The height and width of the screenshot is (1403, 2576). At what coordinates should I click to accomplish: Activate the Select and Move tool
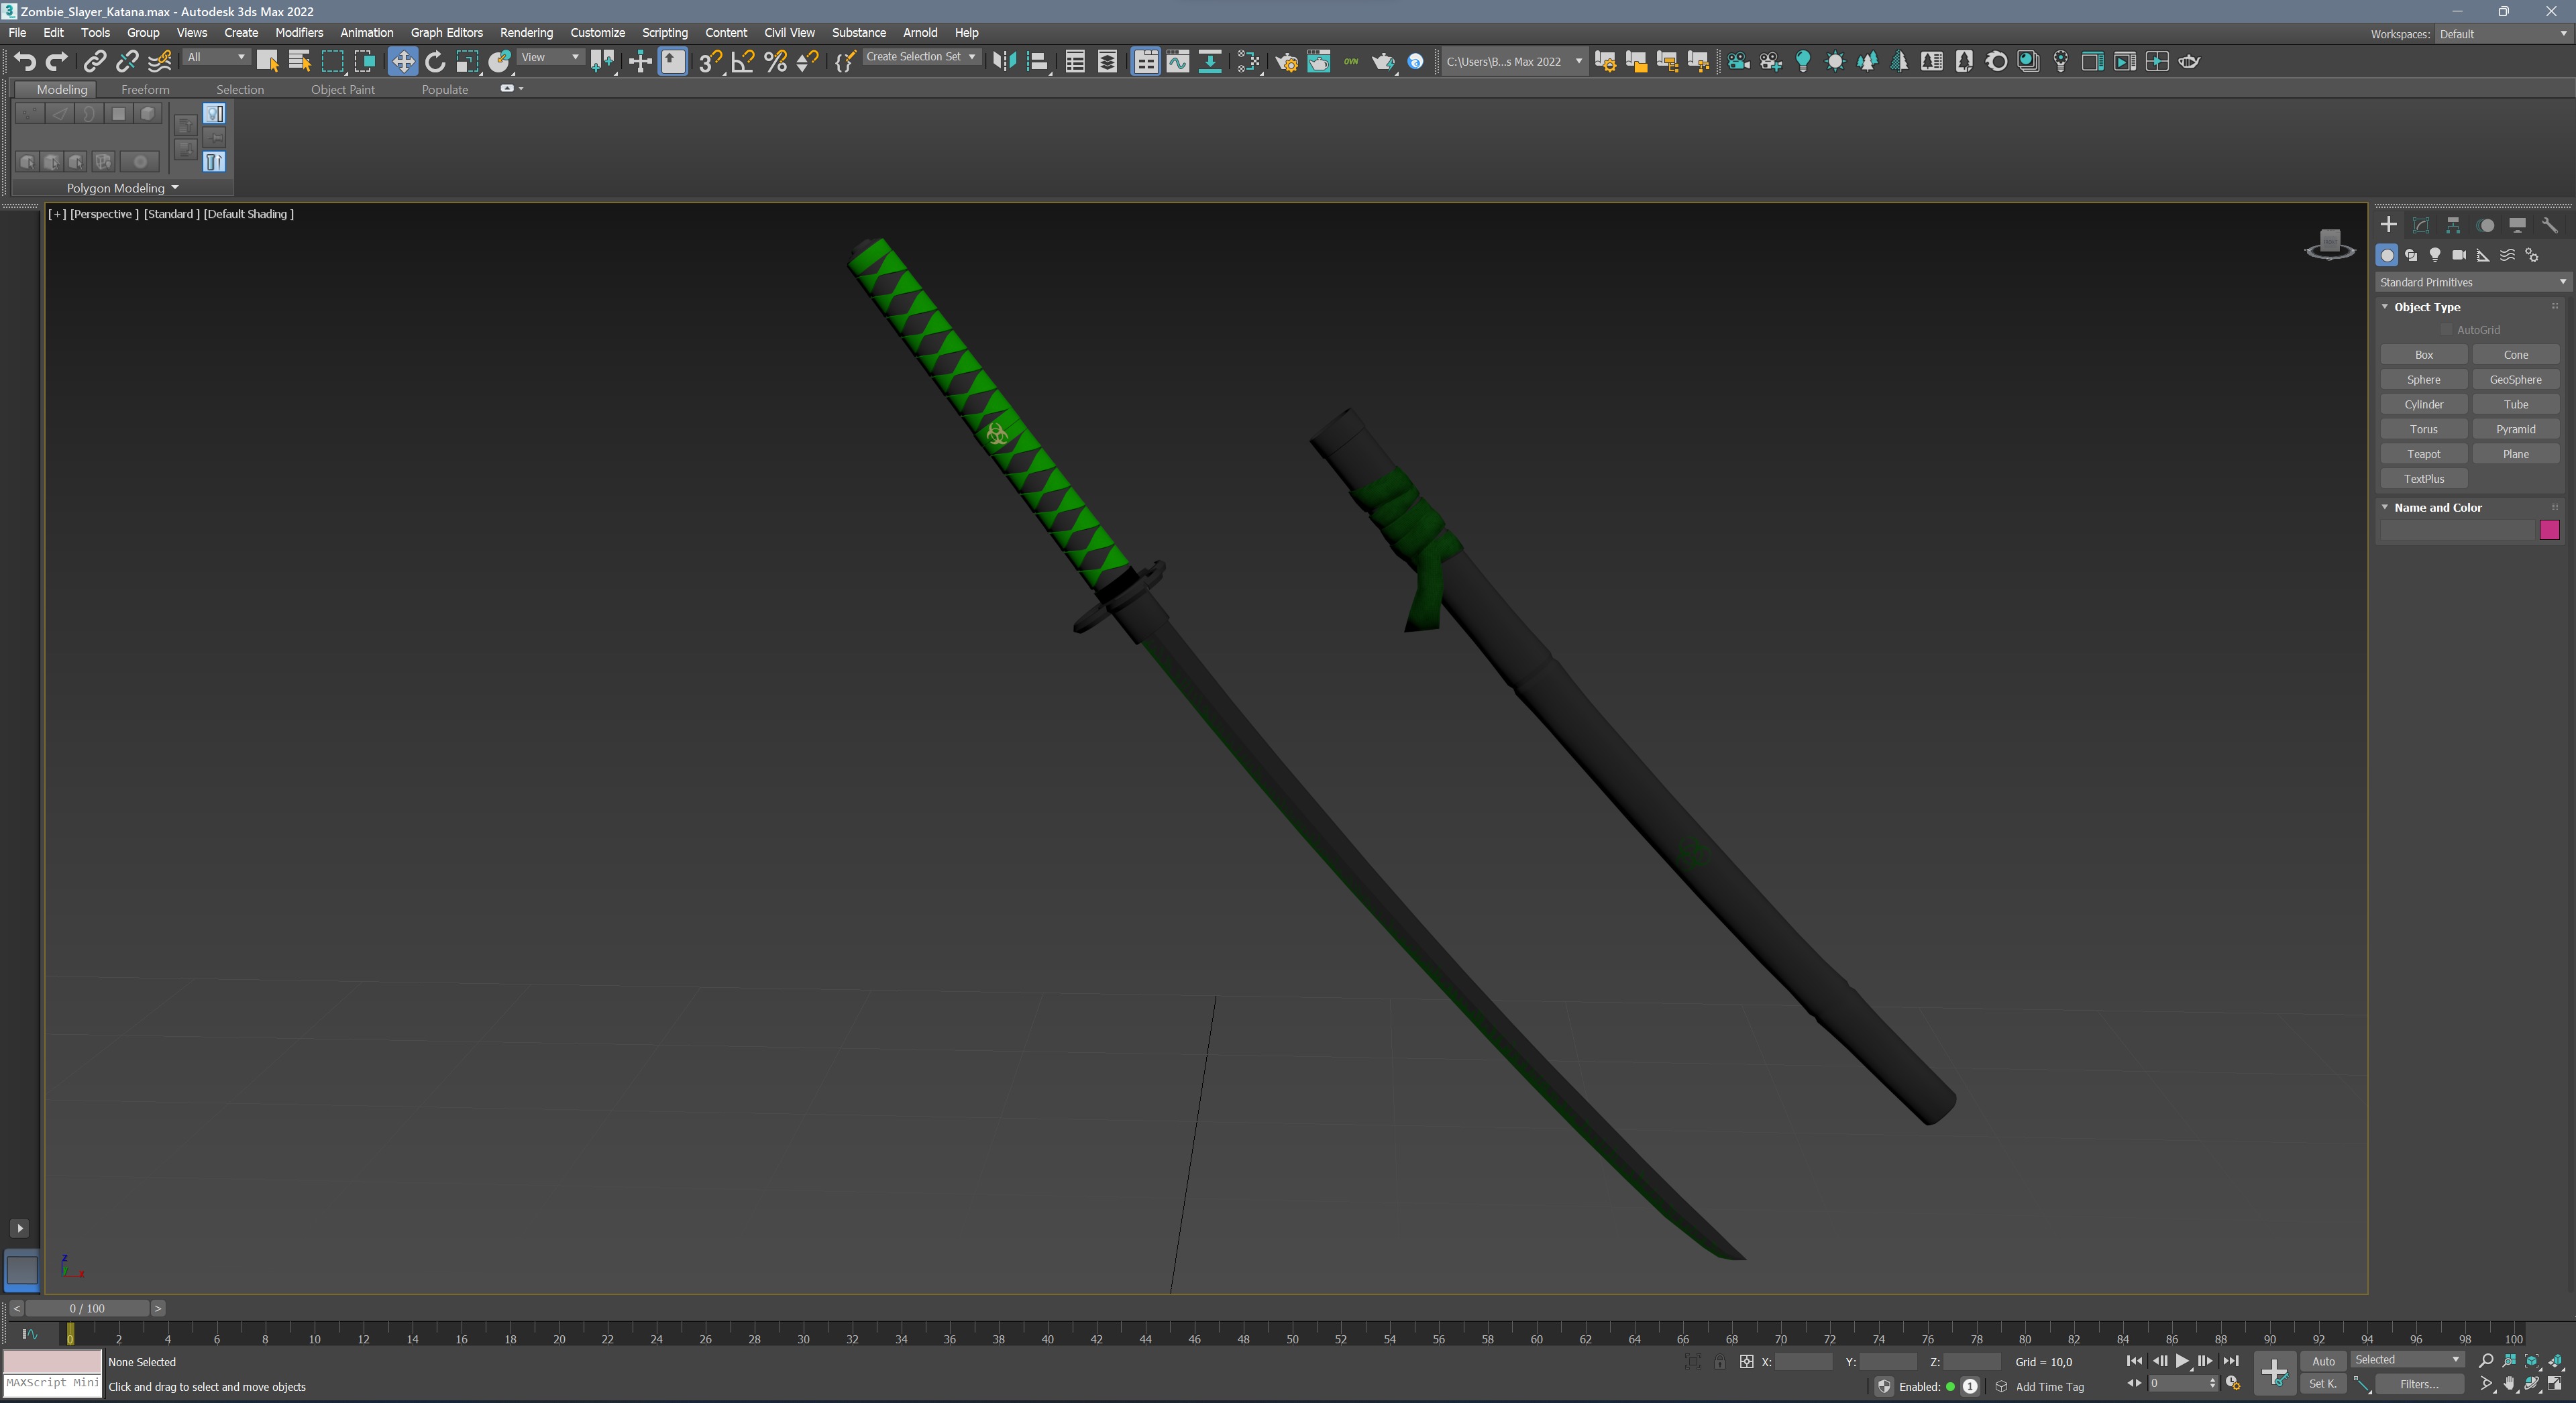coord(402,62)
